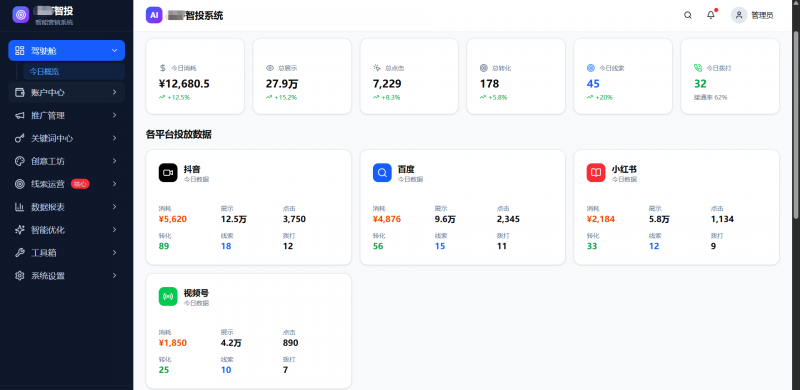Click the 27.9万 impressions value

pyautogui.click(x=282, y=84)
